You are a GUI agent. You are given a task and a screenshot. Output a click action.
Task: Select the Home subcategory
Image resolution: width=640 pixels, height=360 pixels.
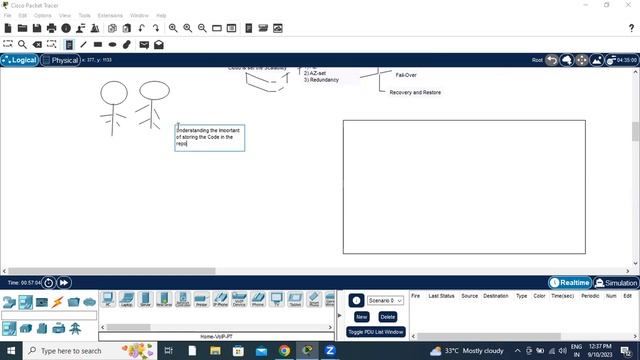pyautogui.click(x=26, y=328)
